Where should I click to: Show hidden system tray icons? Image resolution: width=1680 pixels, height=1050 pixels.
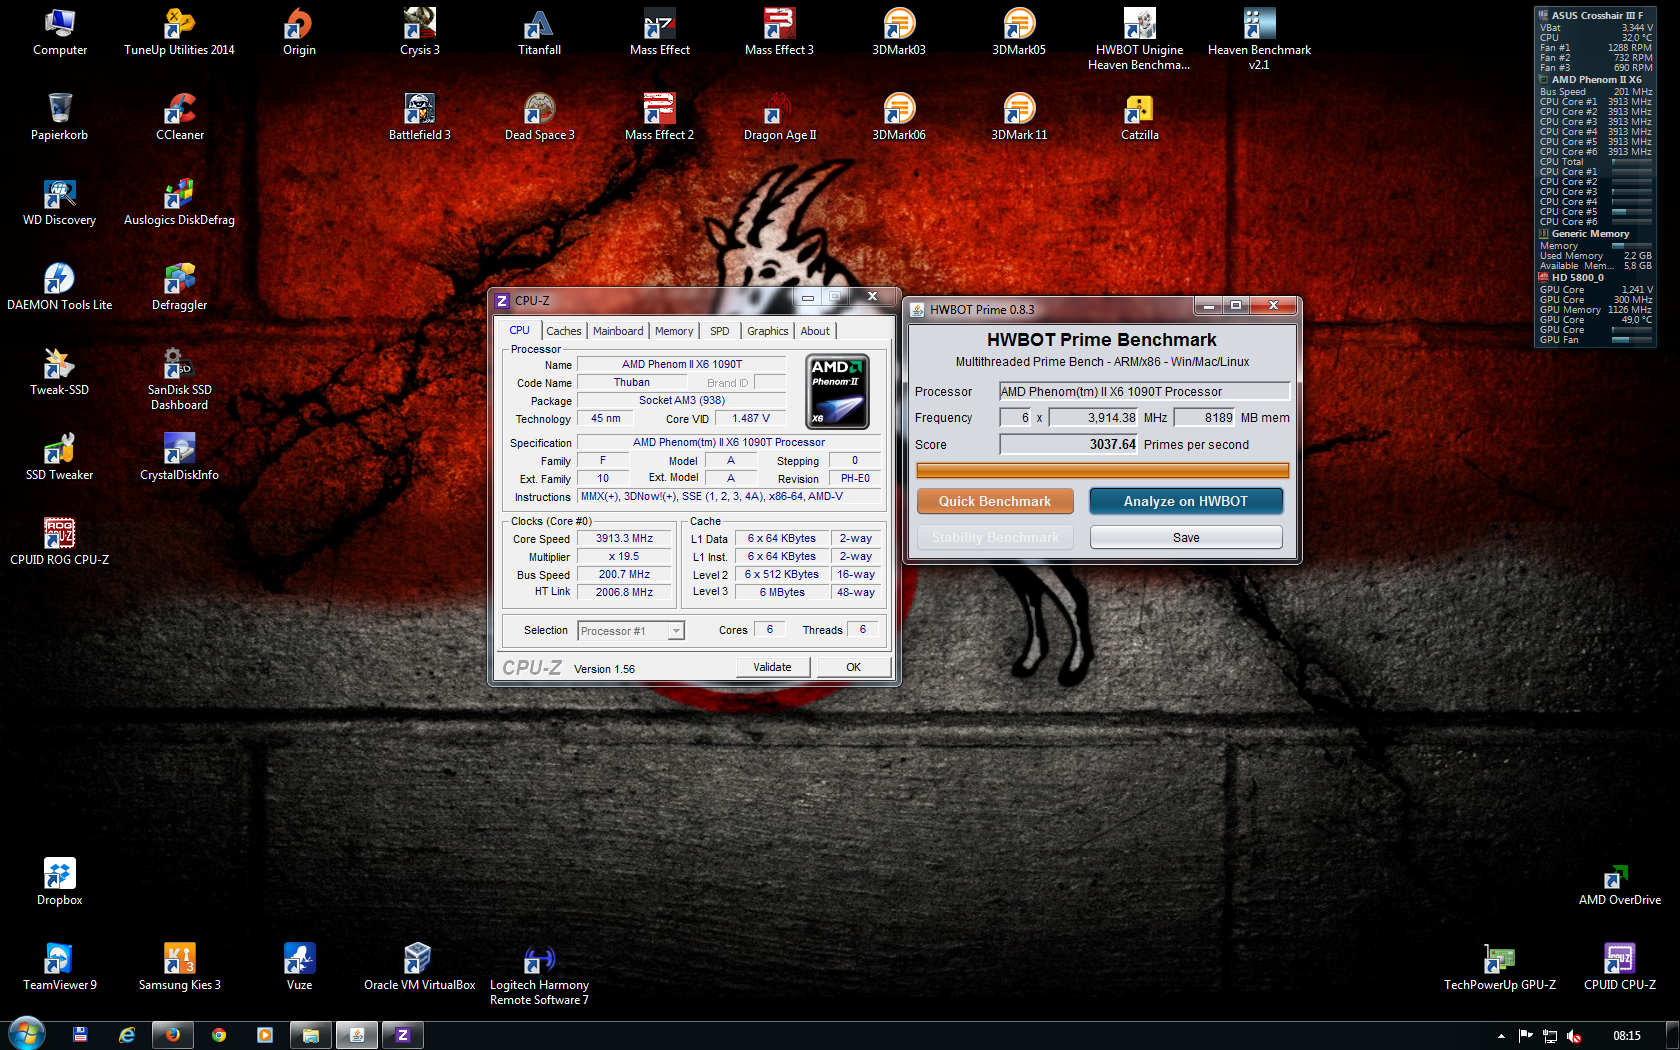coord(1501,1036)
